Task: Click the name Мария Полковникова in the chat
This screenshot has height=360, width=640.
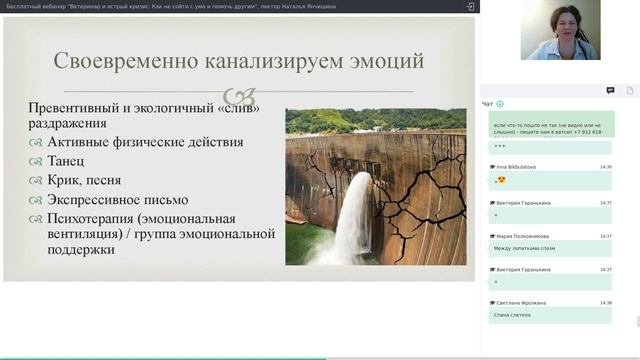Action: (522, 236)
